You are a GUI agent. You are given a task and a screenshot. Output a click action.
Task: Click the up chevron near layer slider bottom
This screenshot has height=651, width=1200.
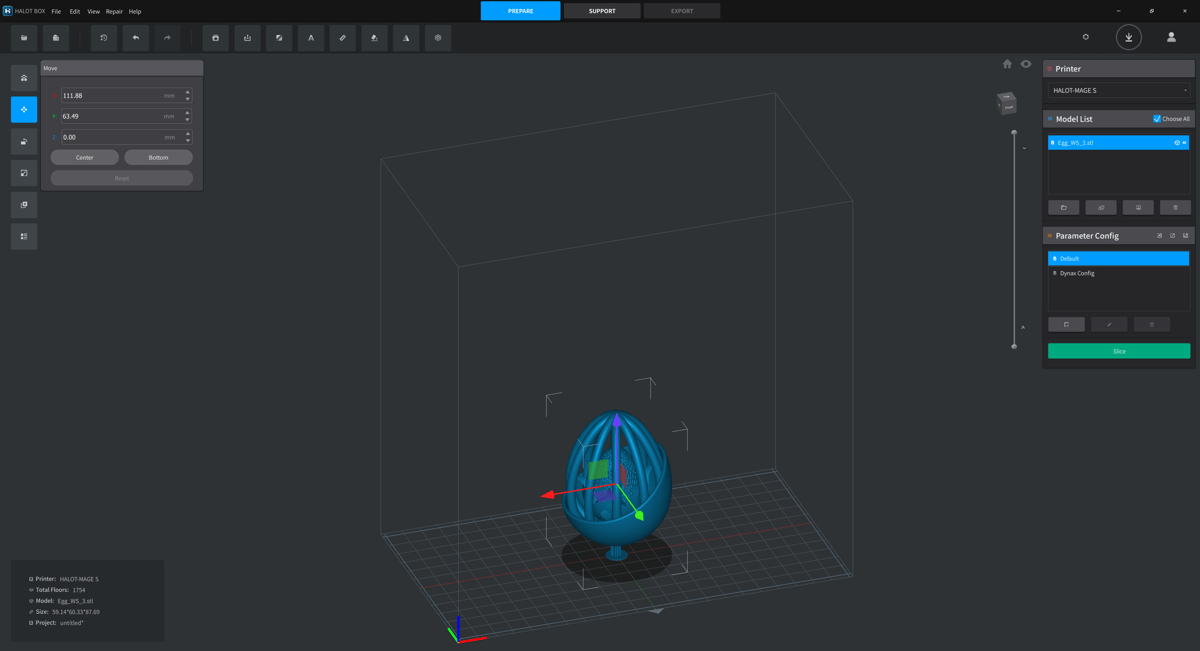point(1023,328)
